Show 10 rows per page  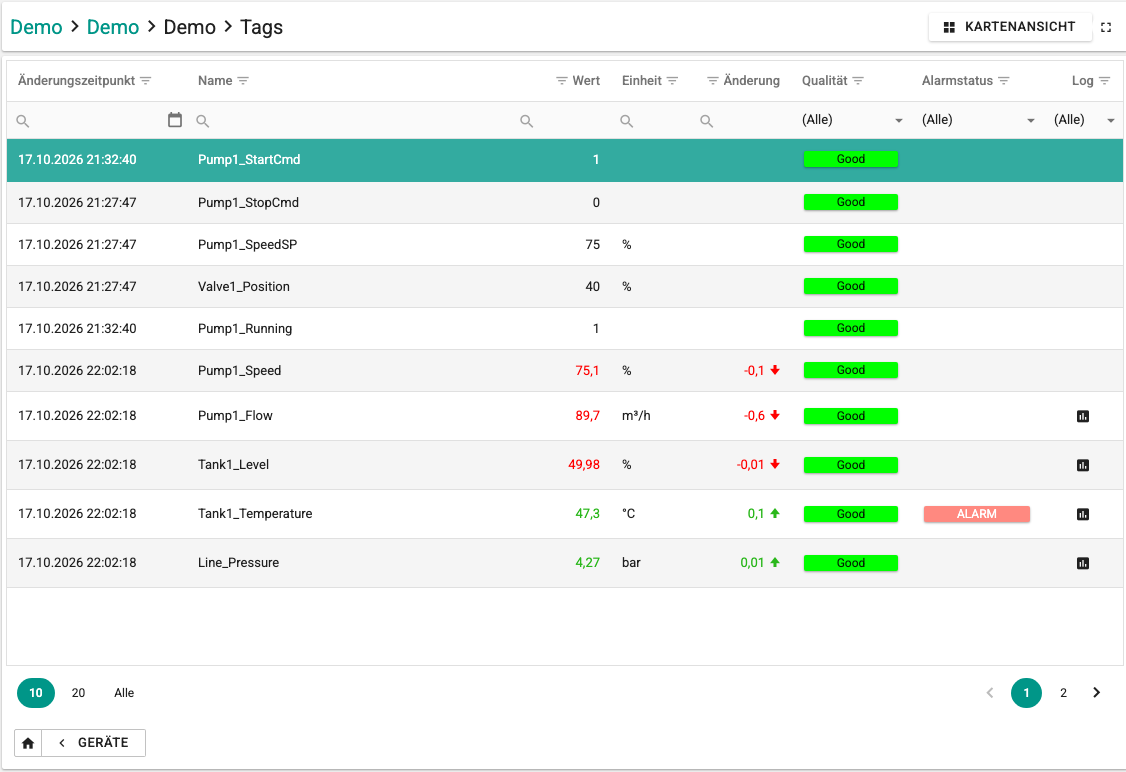36,693
